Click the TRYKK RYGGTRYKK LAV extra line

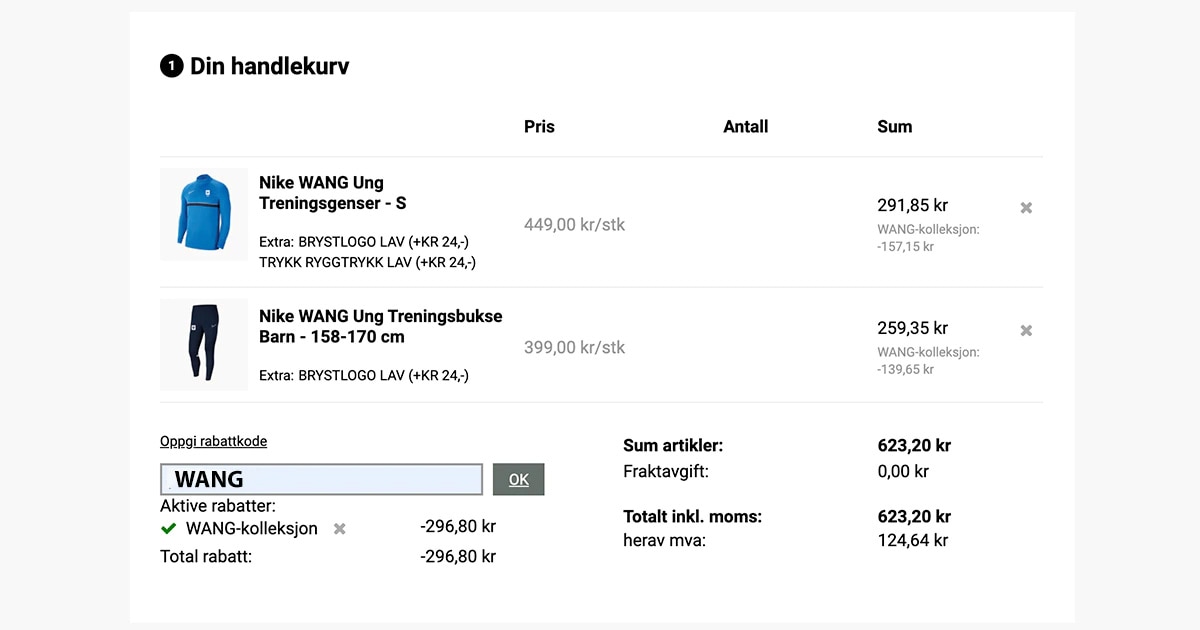(x=367, y=262)
